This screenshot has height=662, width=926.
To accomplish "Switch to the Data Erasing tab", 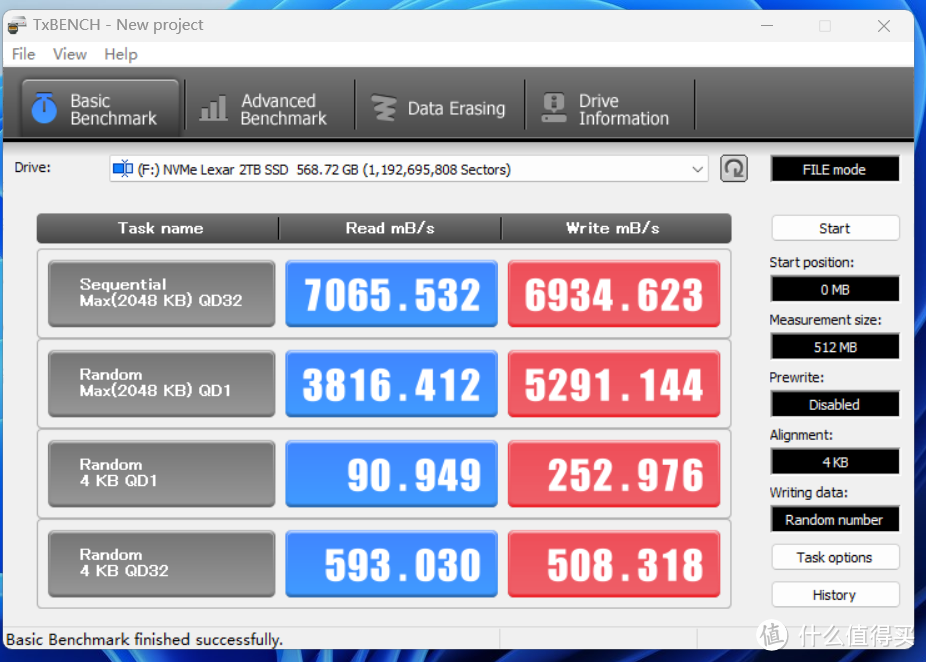I will pyautogui.click(x=440, y=109).
